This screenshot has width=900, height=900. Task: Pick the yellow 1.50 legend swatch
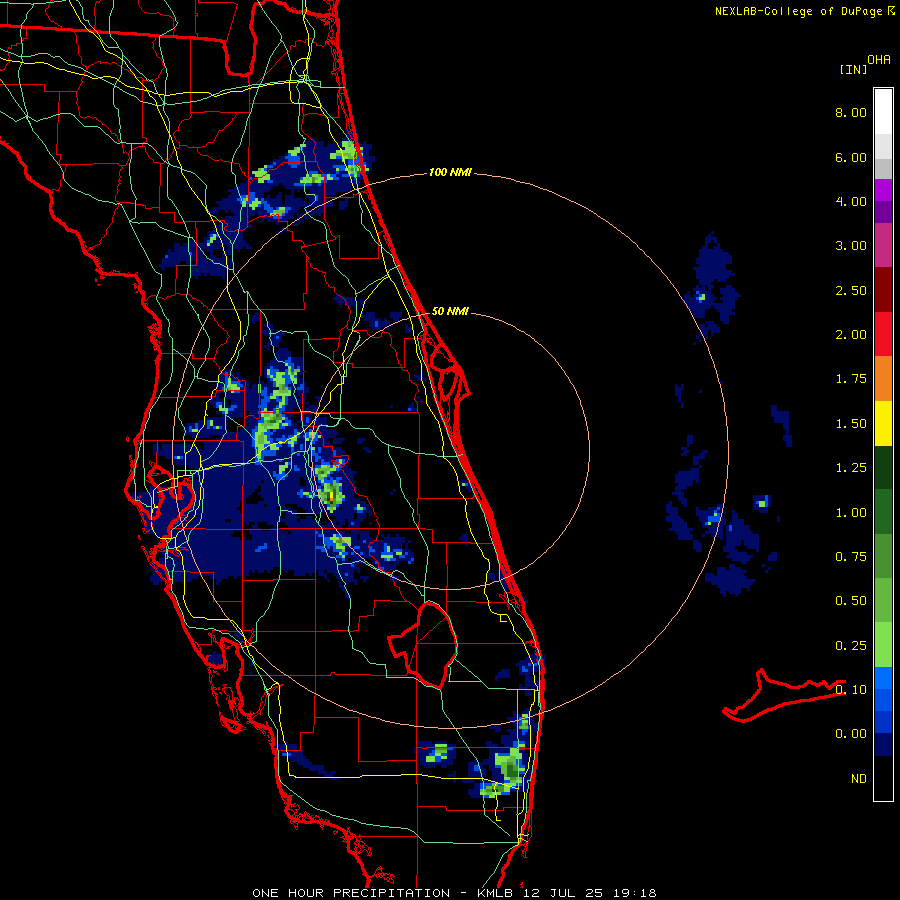(883, 423)
